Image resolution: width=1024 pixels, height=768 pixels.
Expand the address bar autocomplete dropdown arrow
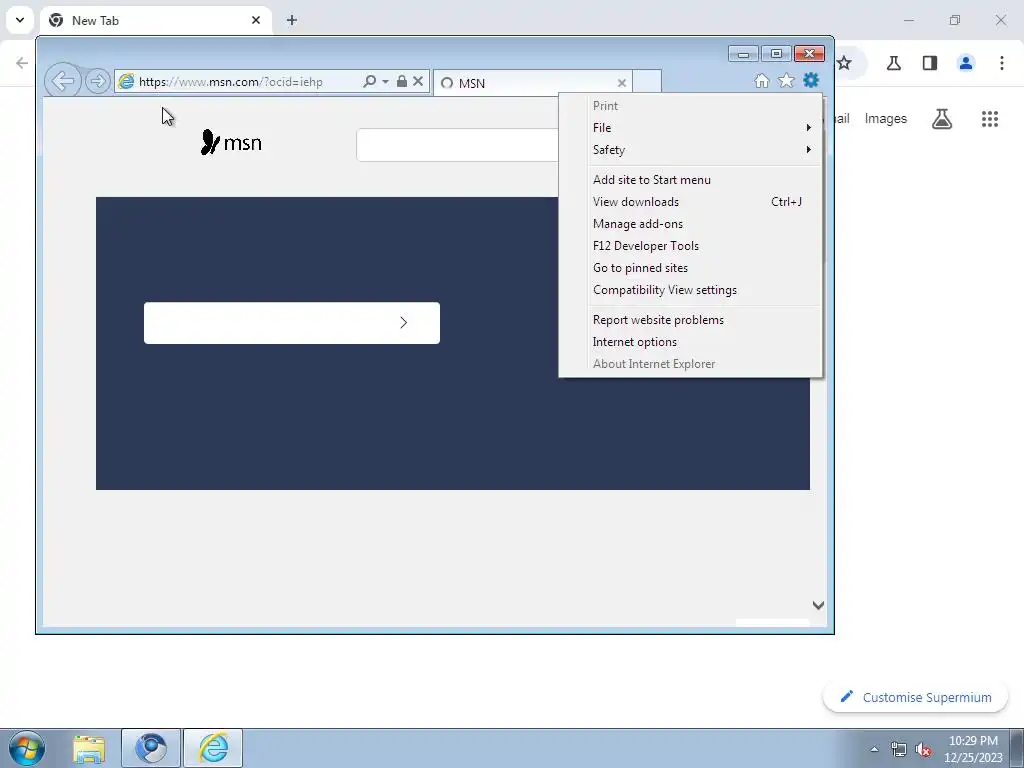coord(385,82)
